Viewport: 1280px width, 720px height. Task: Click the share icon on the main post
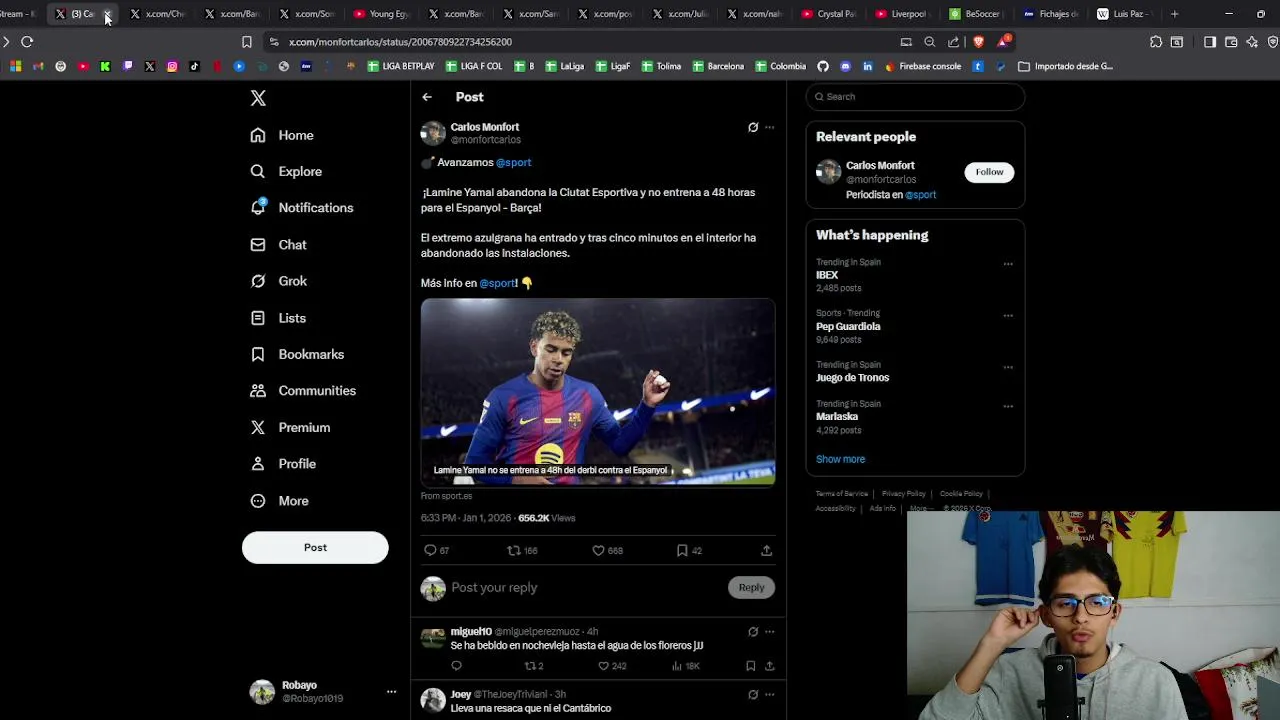(x=766, y=550)
